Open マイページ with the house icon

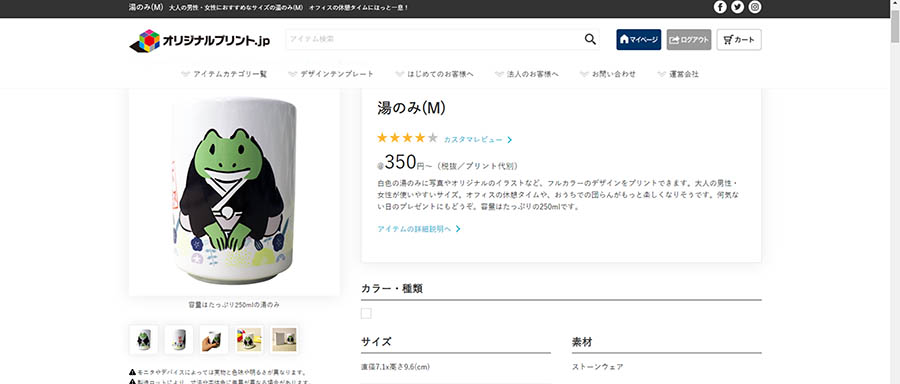(639, 40)
